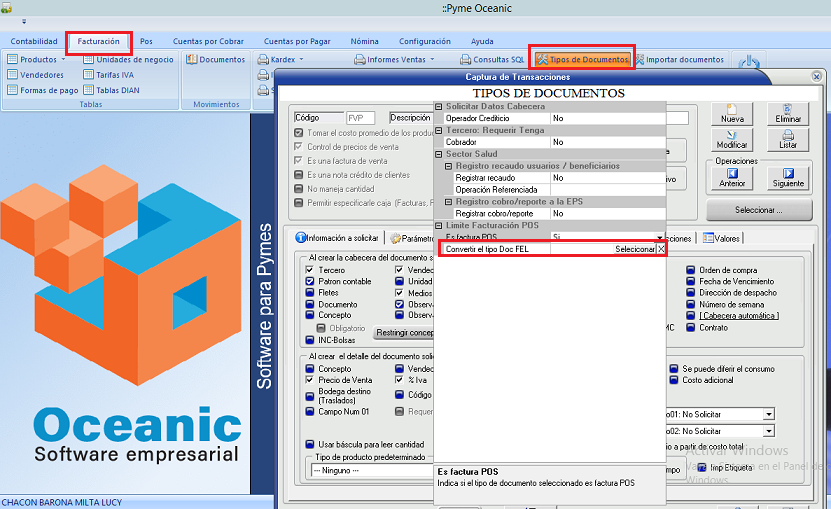The height and width of the screenshot is (509, 831).
Task: Open Importar documentos tool
Action: tap(679, 60)
